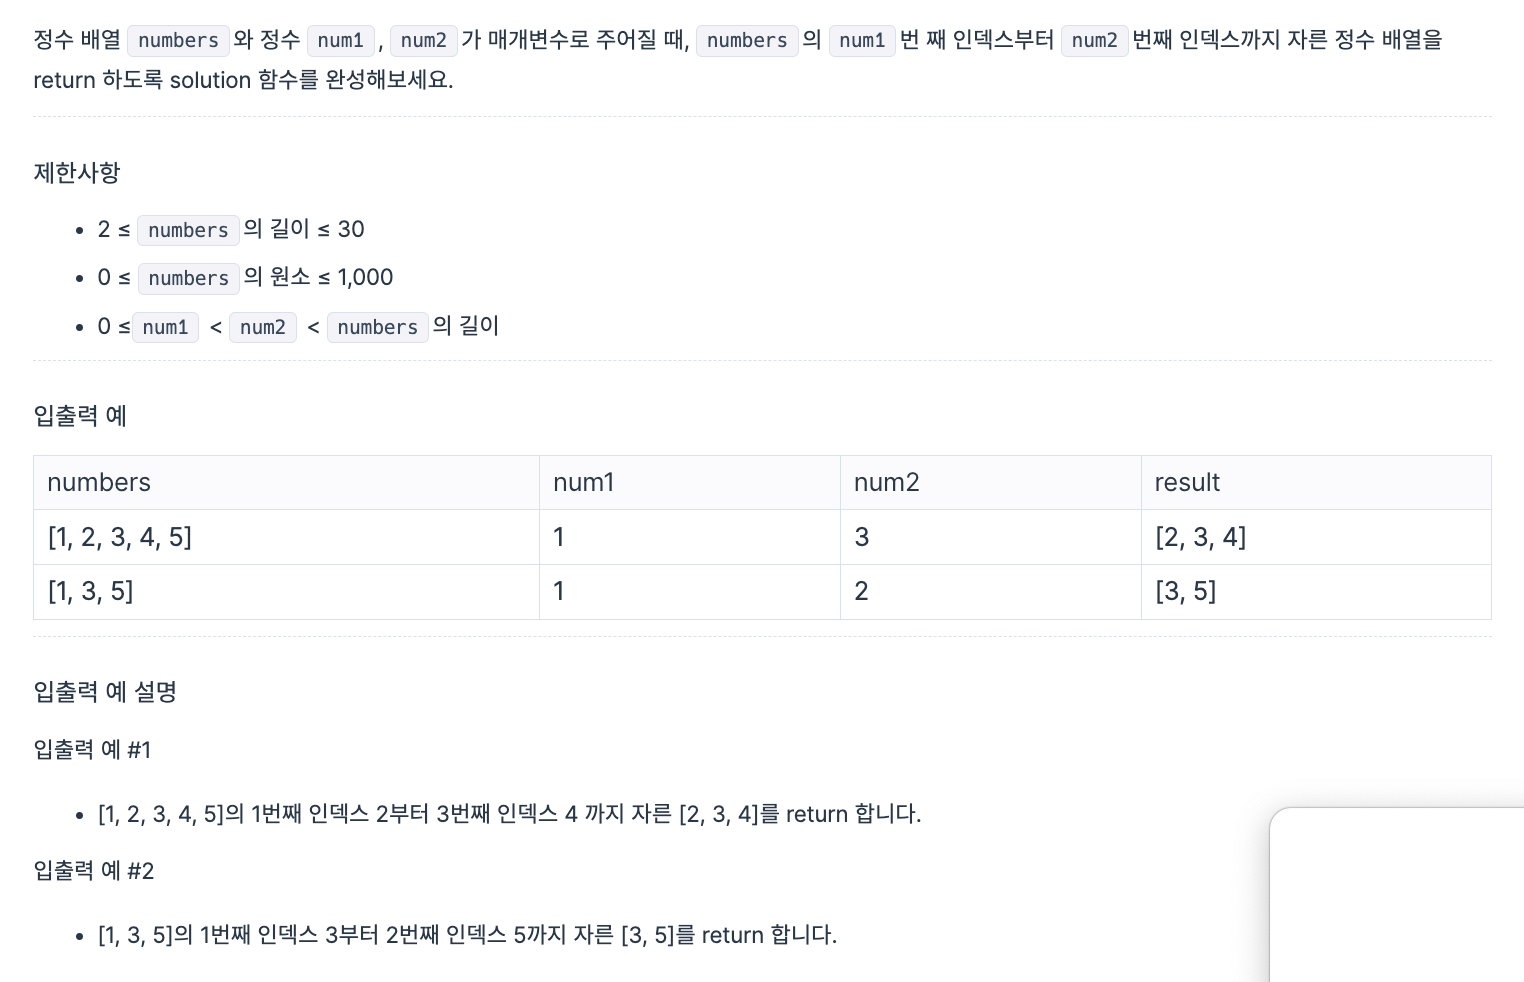The height and width of the screenshot is (982, 1524).
Task: Select the '[1, 3, 5]' numbers cell
Action: [286, 592]
